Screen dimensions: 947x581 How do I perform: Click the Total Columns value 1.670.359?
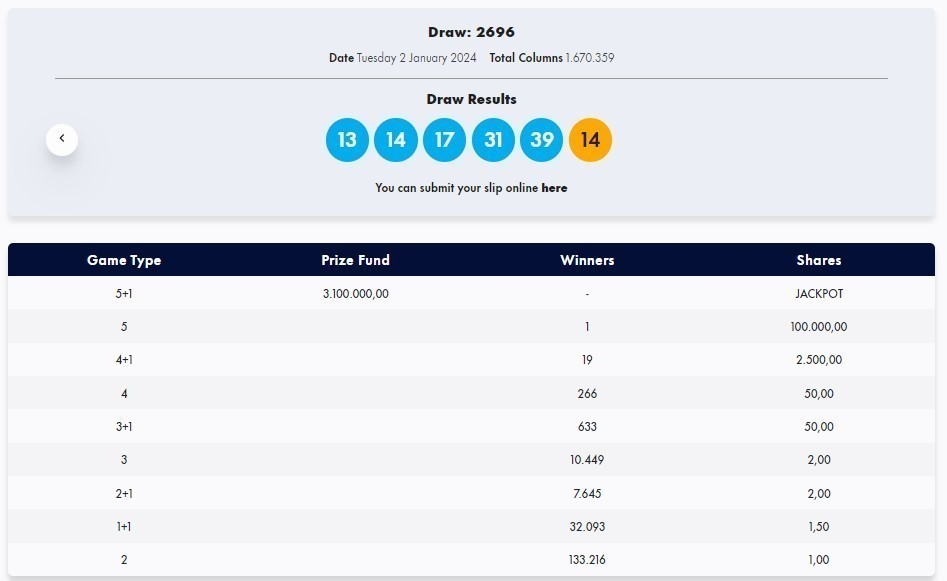coord(589,58)
